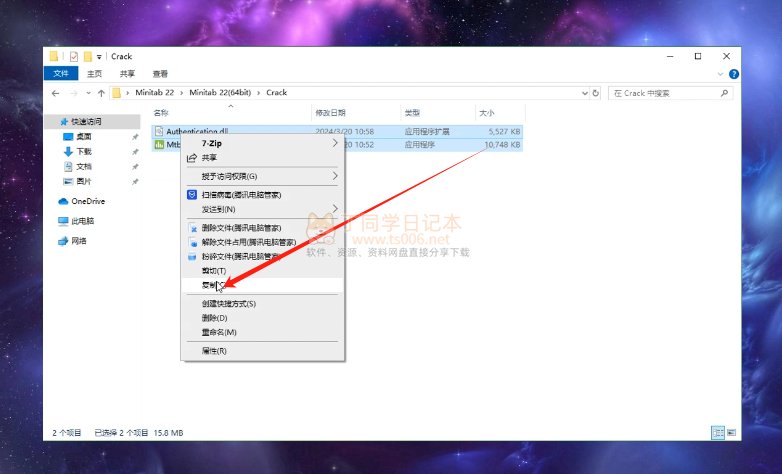Switch to large icons view
This screenshot has width=782, height=474.
point(731,433)
